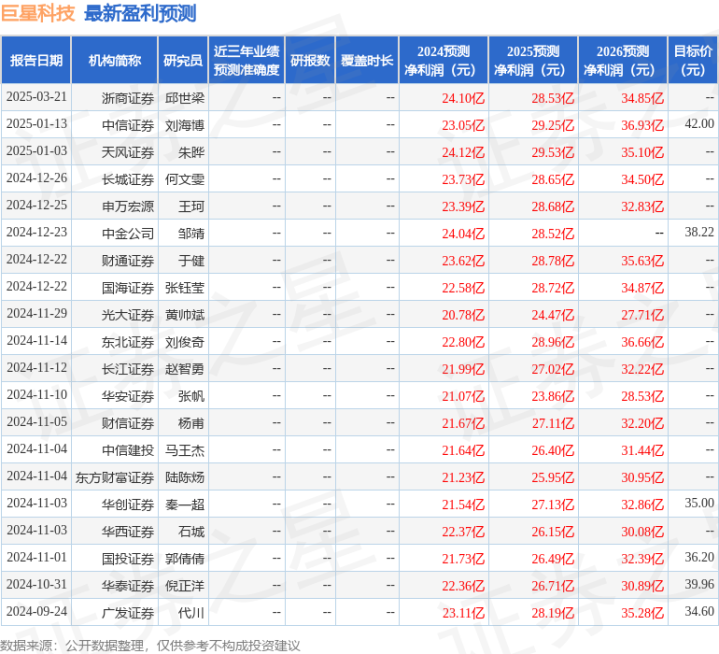Click 22.37亿 in the 华西证券 row
Screen dimensions: 719x654
[463, 531]
